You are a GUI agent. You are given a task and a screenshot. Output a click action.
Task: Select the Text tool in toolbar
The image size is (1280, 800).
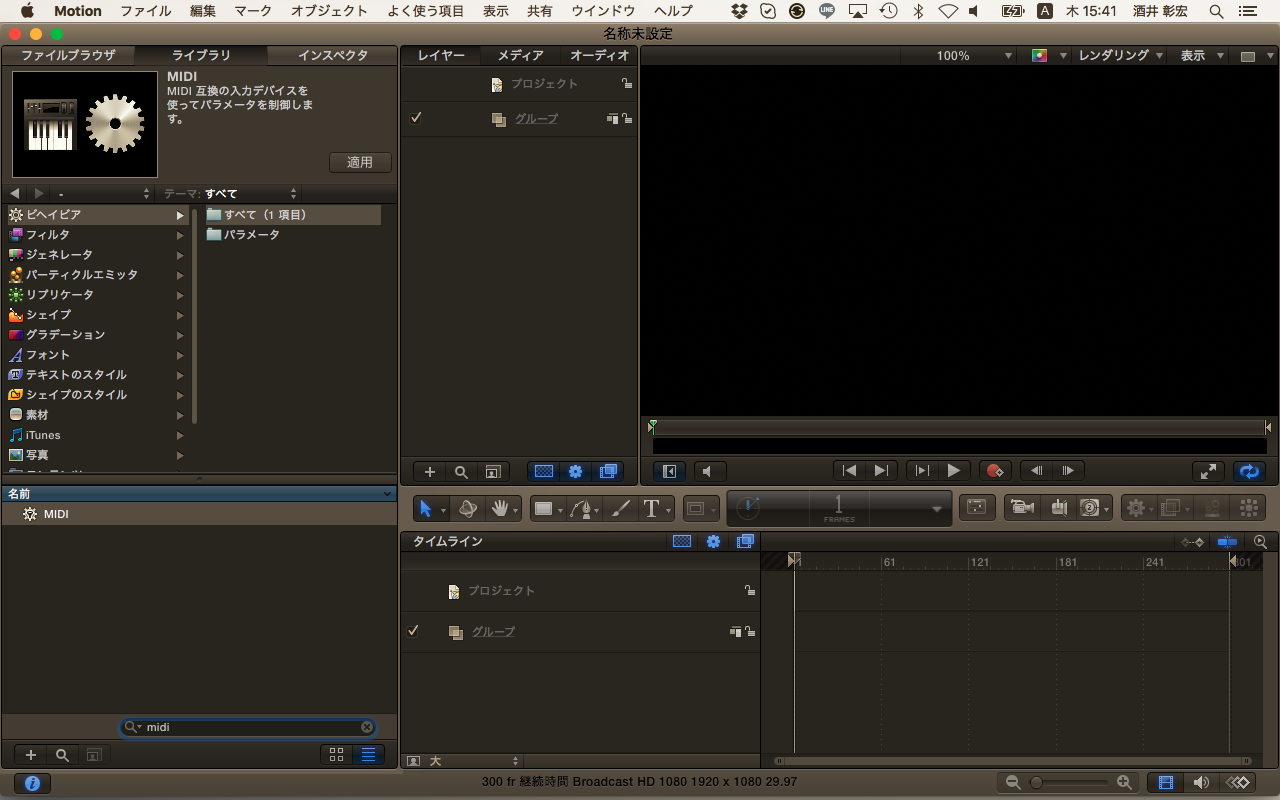tap(651, 509)
